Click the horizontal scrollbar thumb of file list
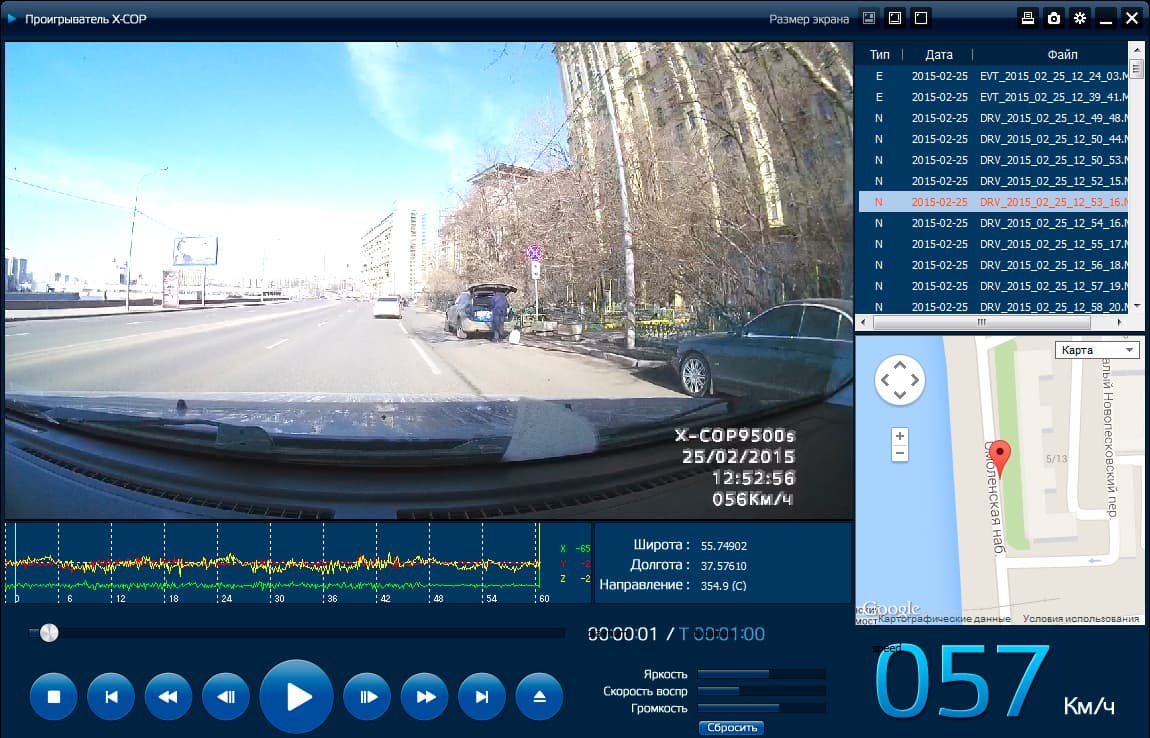The width and height of the screenshot is (1150, 738). pyautogui.click(x=981, y=322)
